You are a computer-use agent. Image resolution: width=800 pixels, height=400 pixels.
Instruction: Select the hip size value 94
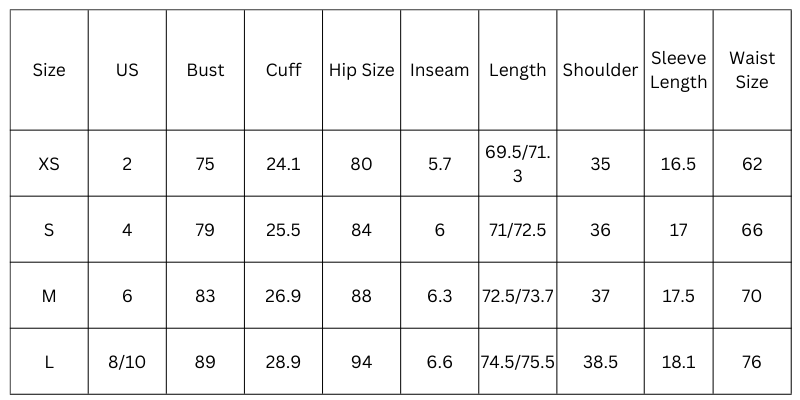click(x=362, y=362)
